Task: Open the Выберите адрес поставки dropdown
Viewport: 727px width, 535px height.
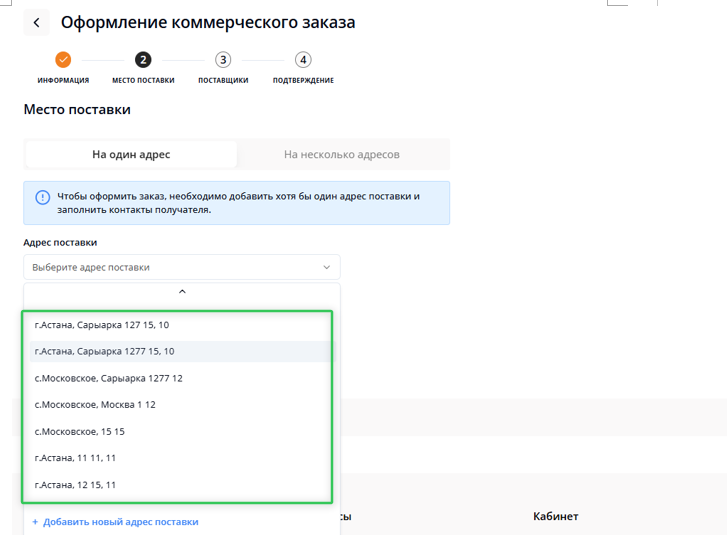Action: click(x=170, y=267)
